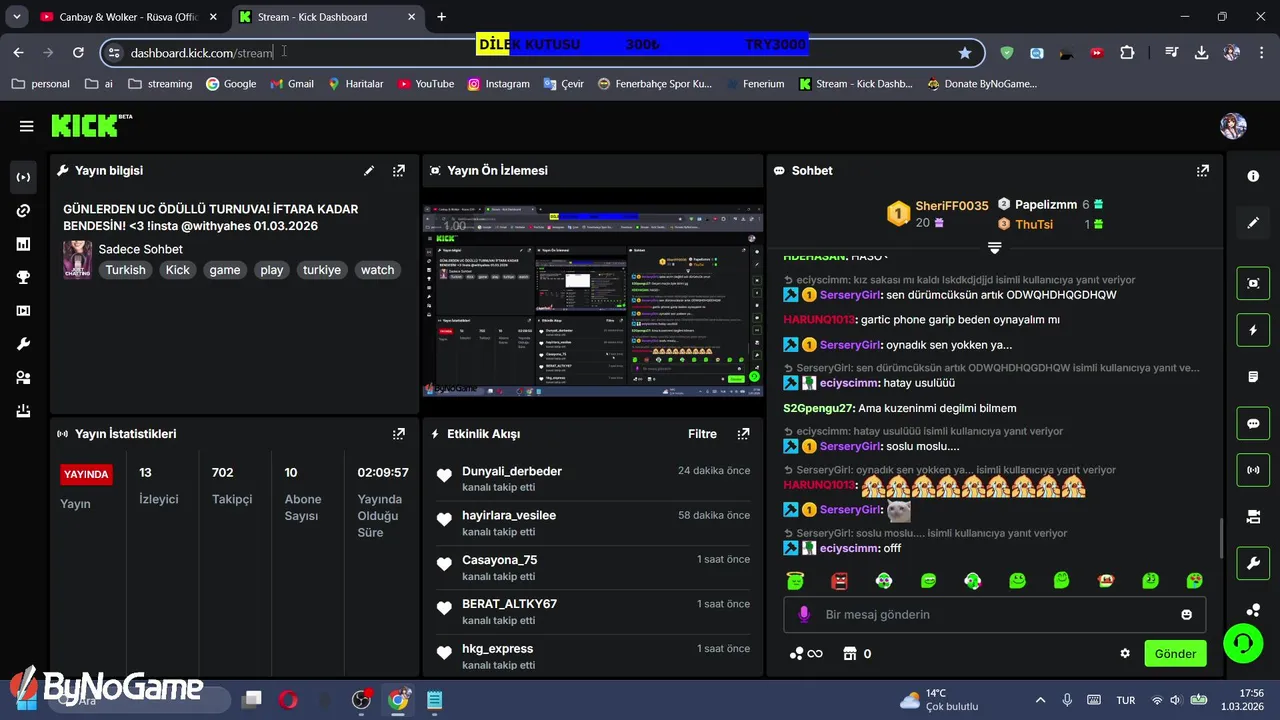Viewport: 1280px width, 720px height.
Task: Open the bar chart analytics sidebar icon
Action: (23, 244)
